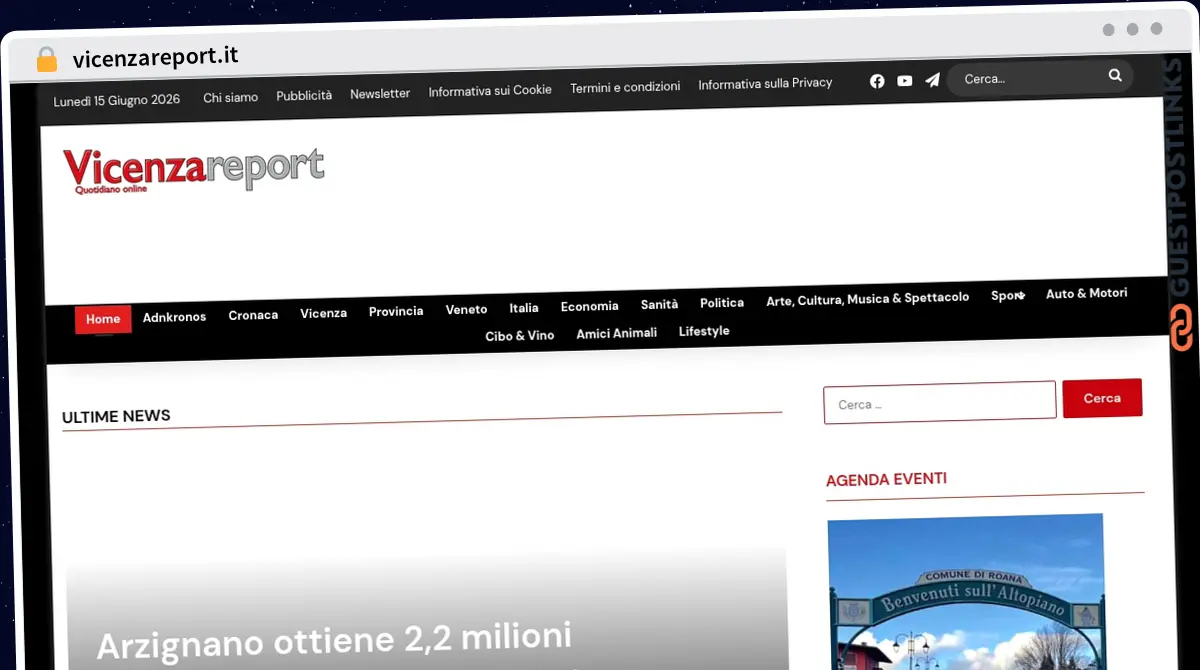The image size is (1200, 670).
Task: Open the Pubblicità link
Action: [x=304, y=95]
